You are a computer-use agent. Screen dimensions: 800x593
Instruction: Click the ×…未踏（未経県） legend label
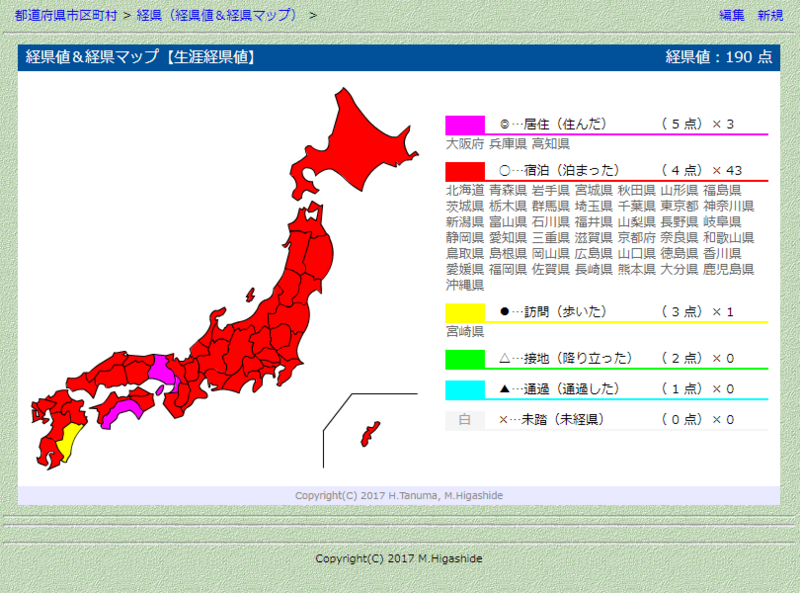(552, 419)
